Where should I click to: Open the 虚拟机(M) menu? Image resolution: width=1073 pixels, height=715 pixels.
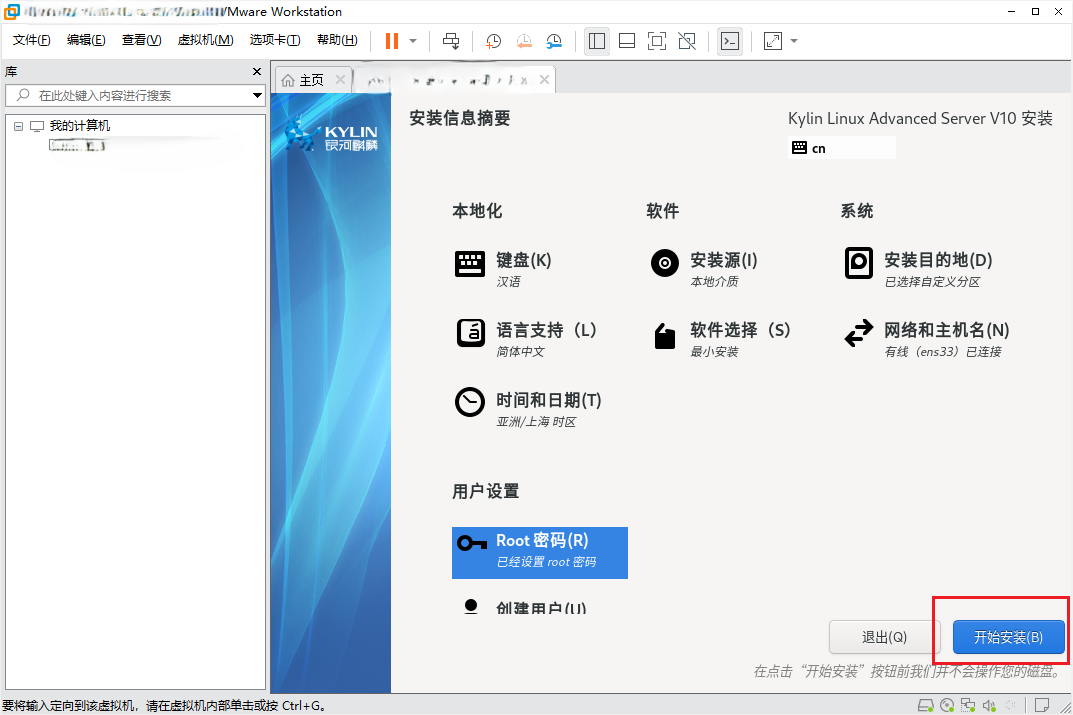point(205,40)
